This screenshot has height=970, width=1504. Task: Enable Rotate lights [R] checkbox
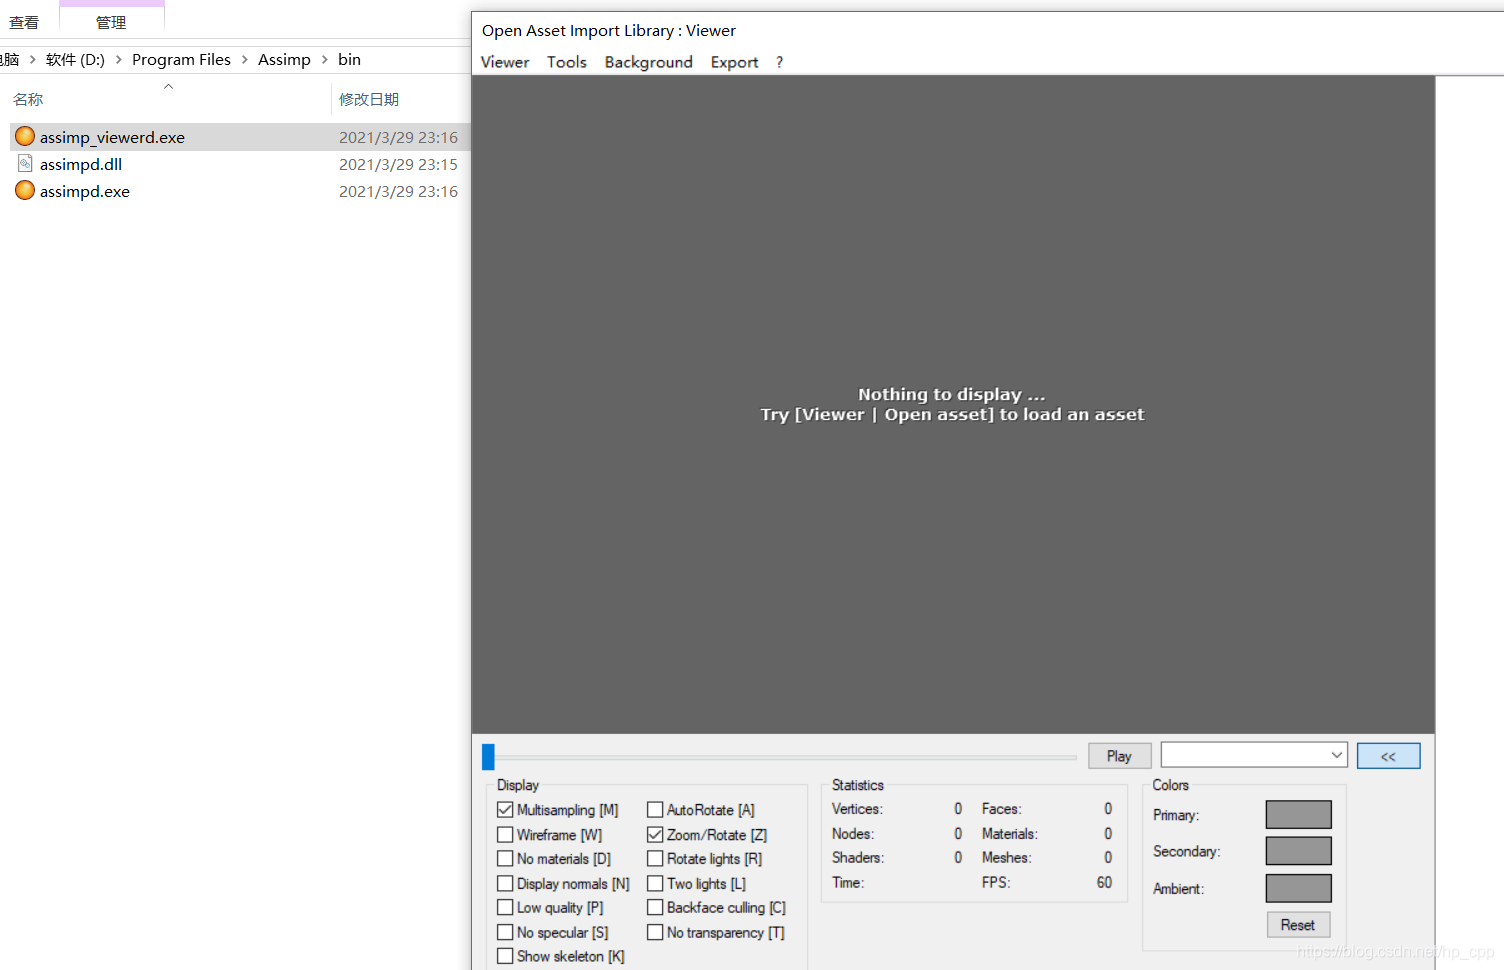[x=655, y=859]
